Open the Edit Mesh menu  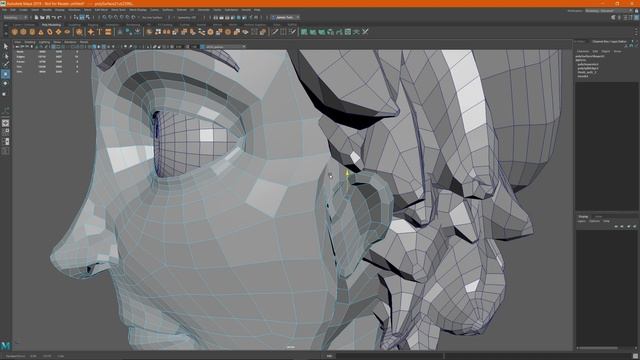[101, 9]
